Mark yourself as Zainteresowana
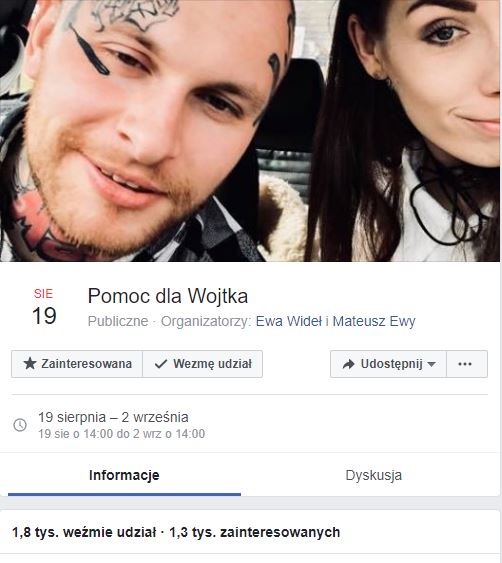 coord(77,364)
